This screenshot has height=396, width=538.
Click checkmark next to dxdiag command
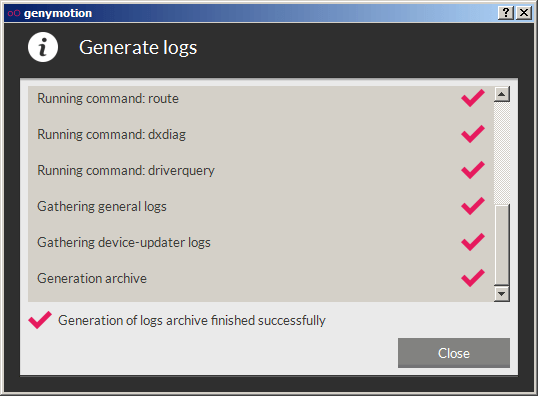[473, 134]
